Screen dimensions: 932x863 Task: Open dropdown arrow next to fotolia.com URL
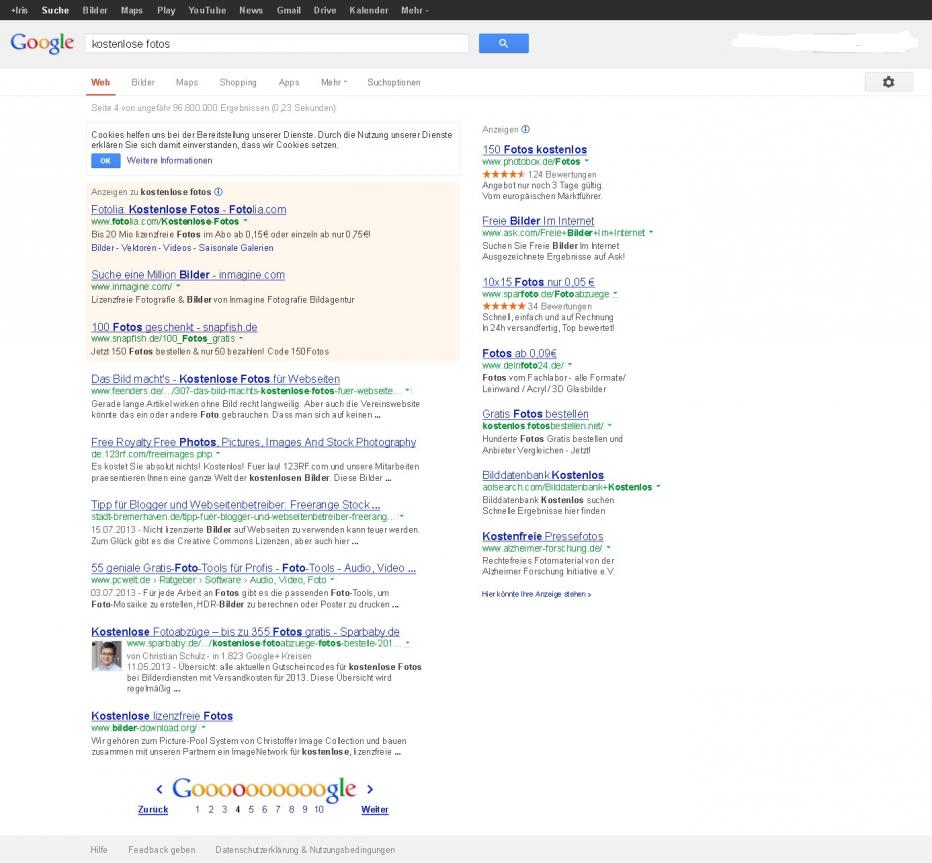coord(245,221)
